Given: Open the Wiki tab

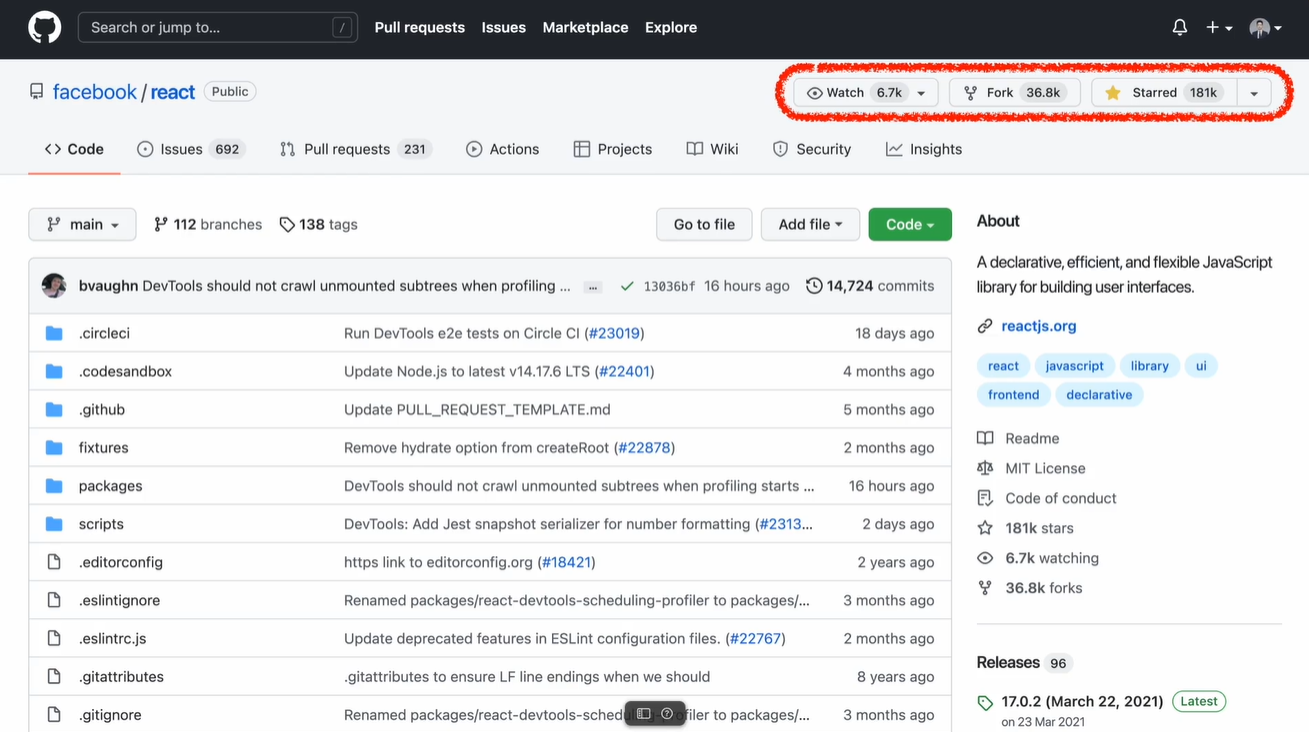Looking at the screenshot, I should click(713, 149).
